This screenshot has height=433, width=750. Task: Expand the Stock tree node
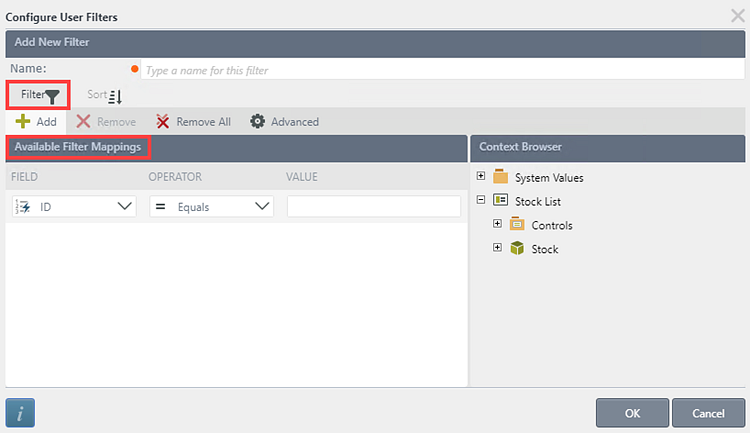(x=497, y=248)
